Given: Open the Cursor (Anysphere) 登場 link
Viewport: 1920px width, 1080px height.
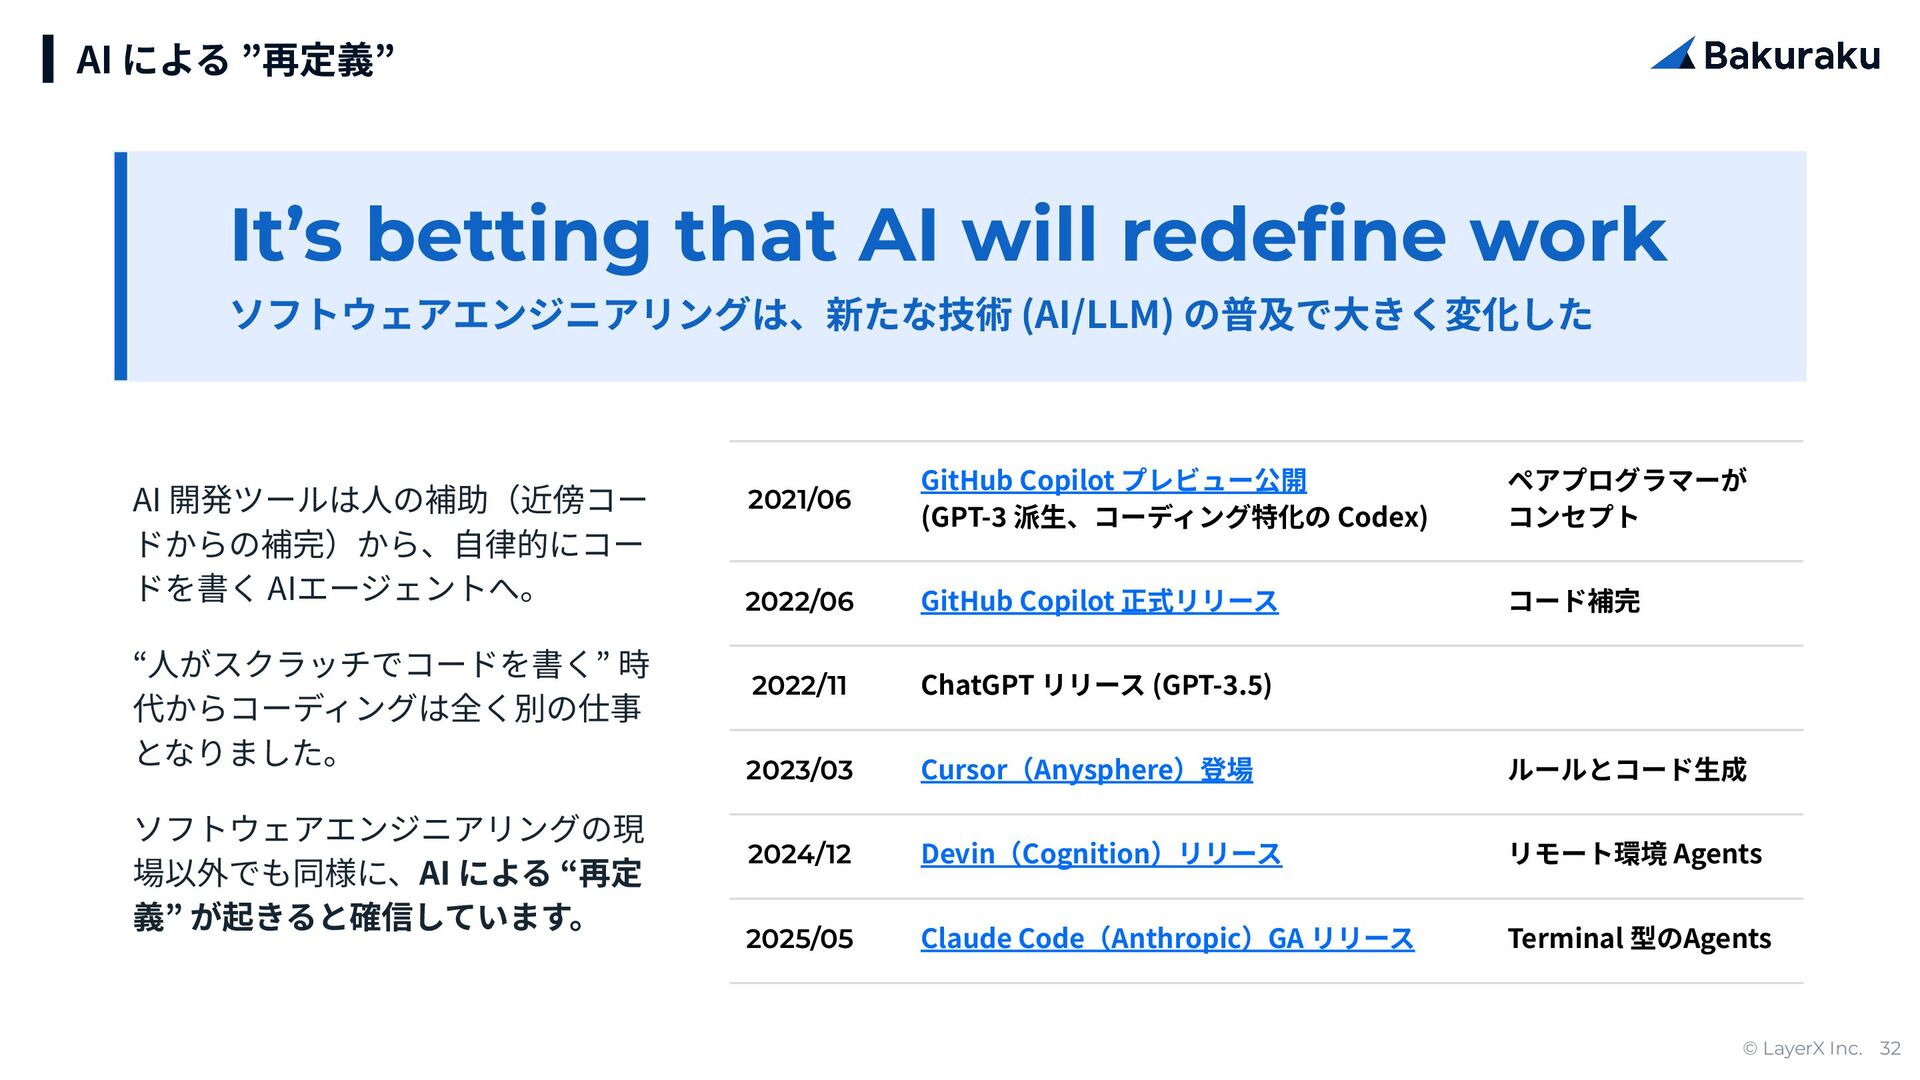Looking at the screenshot, I should pyautogui.click(x=1086, y=770).
